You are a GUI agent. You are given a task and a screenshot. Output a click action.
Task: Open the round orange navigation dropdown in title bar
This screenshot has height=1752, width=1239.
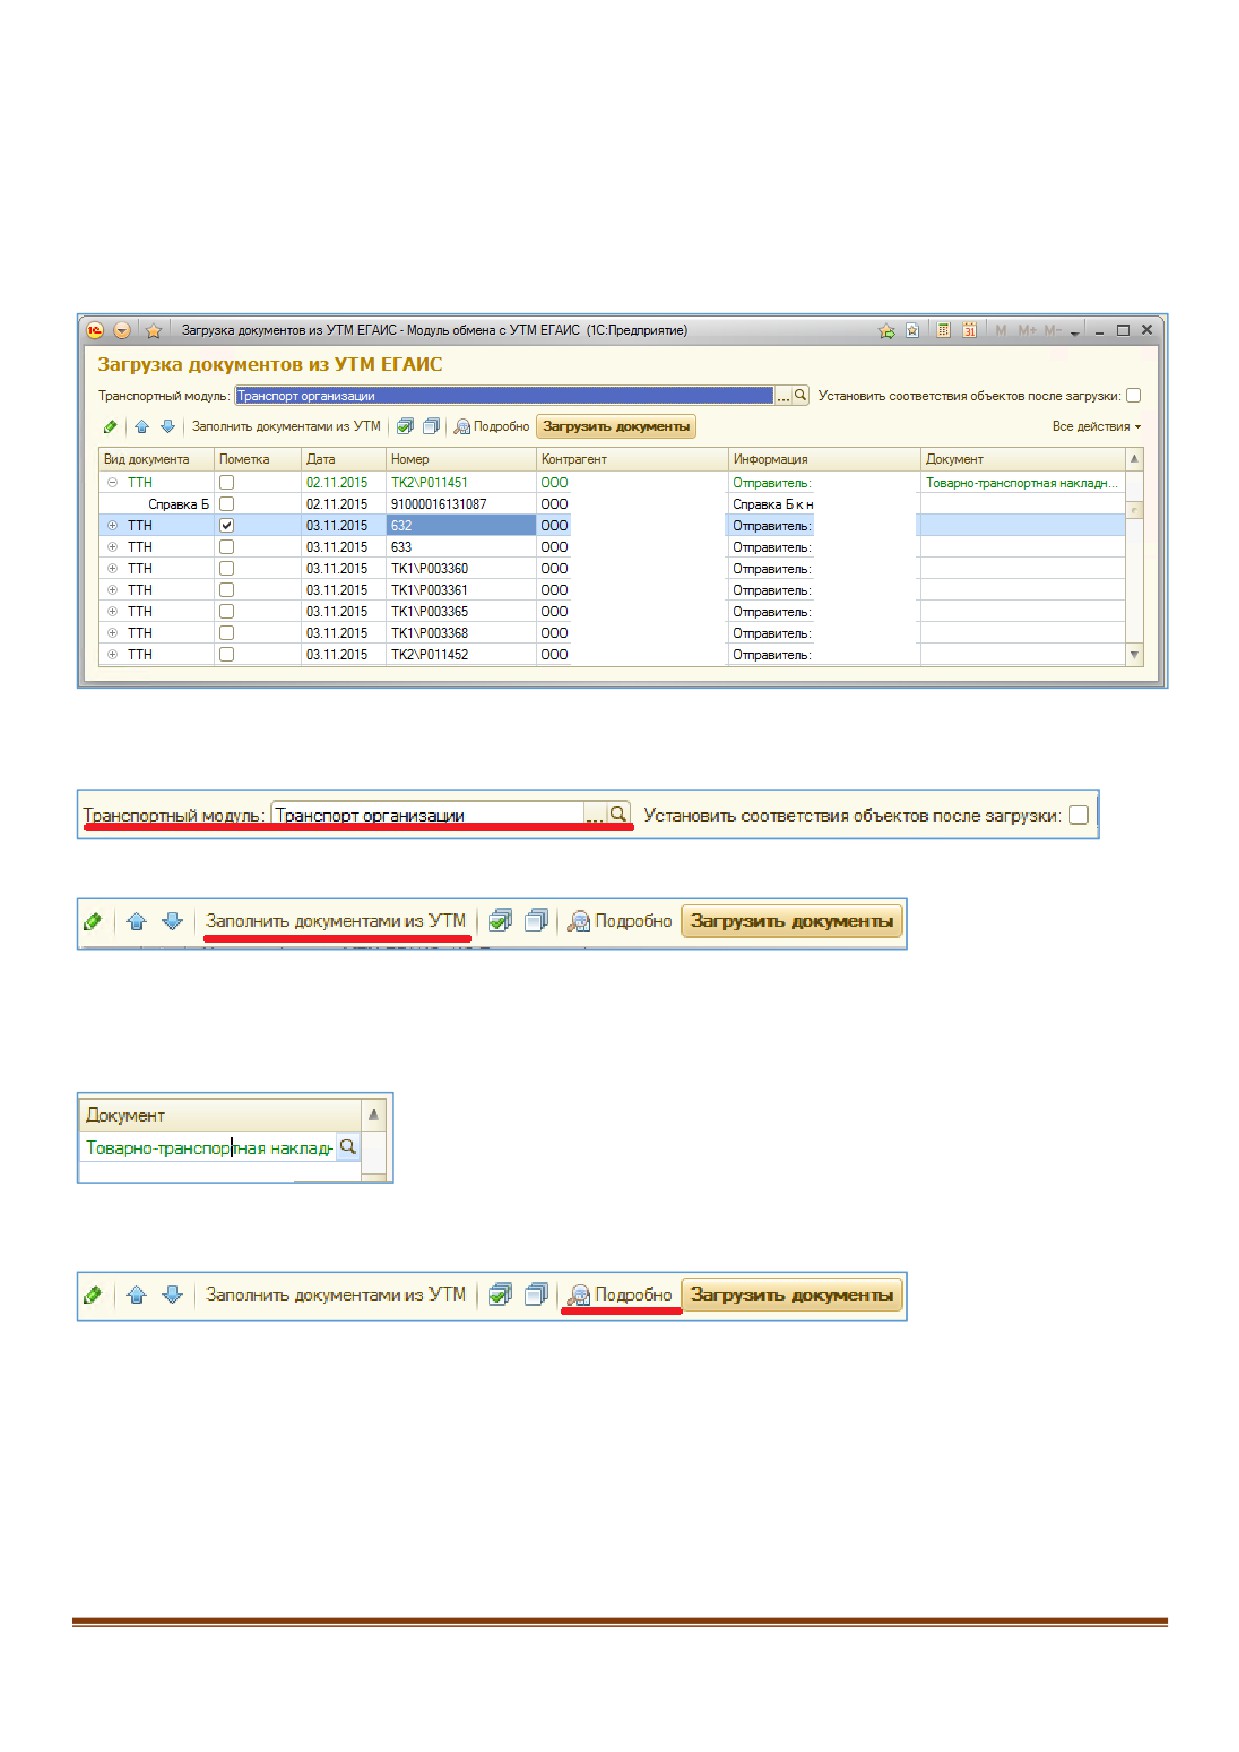pyautogui.click(x=122, y=330)
